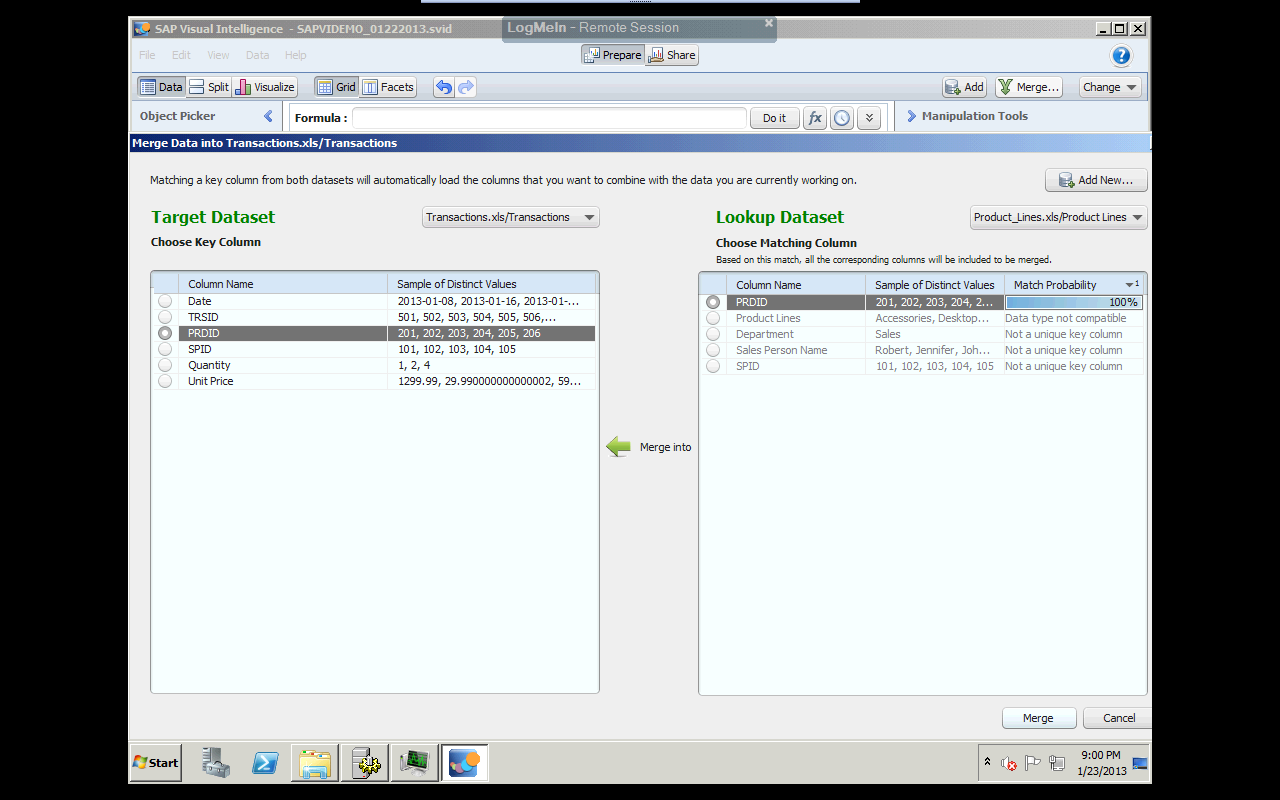Click the Add toolbar button
The width and height of the screenshot is (1280, 800).
(x=965, y=87)
